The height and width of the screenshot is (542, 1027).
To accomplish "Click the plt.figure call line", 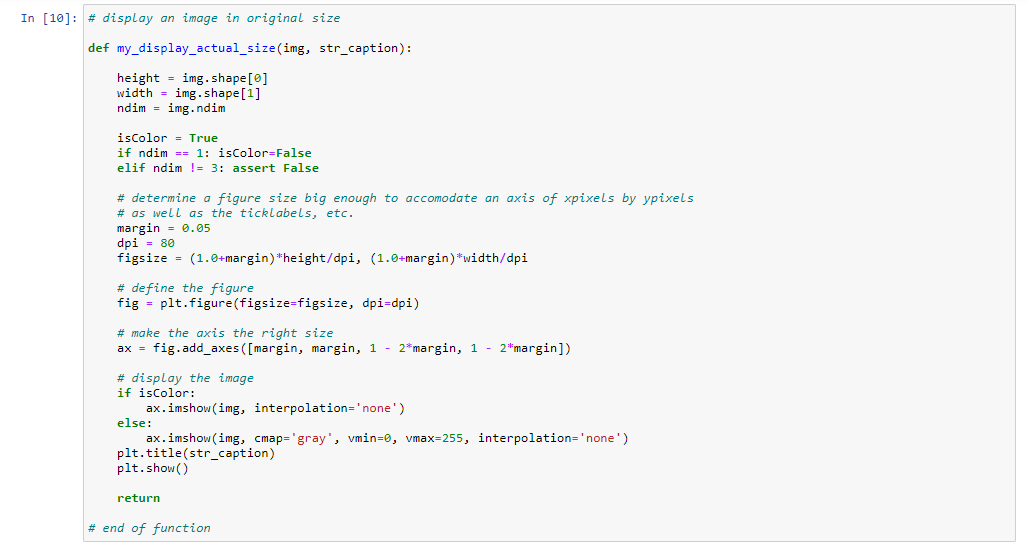I will [x=268, y=304].
